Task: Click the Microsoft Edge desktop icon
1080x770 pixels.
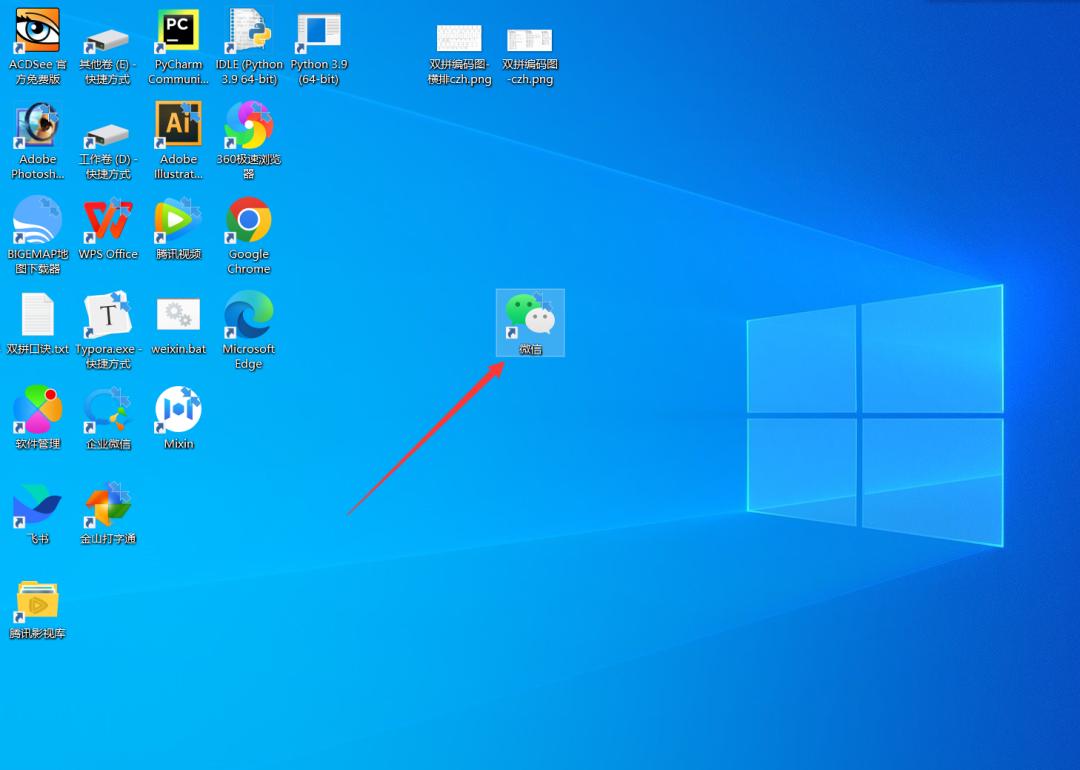Action: [x=248, y=315]
